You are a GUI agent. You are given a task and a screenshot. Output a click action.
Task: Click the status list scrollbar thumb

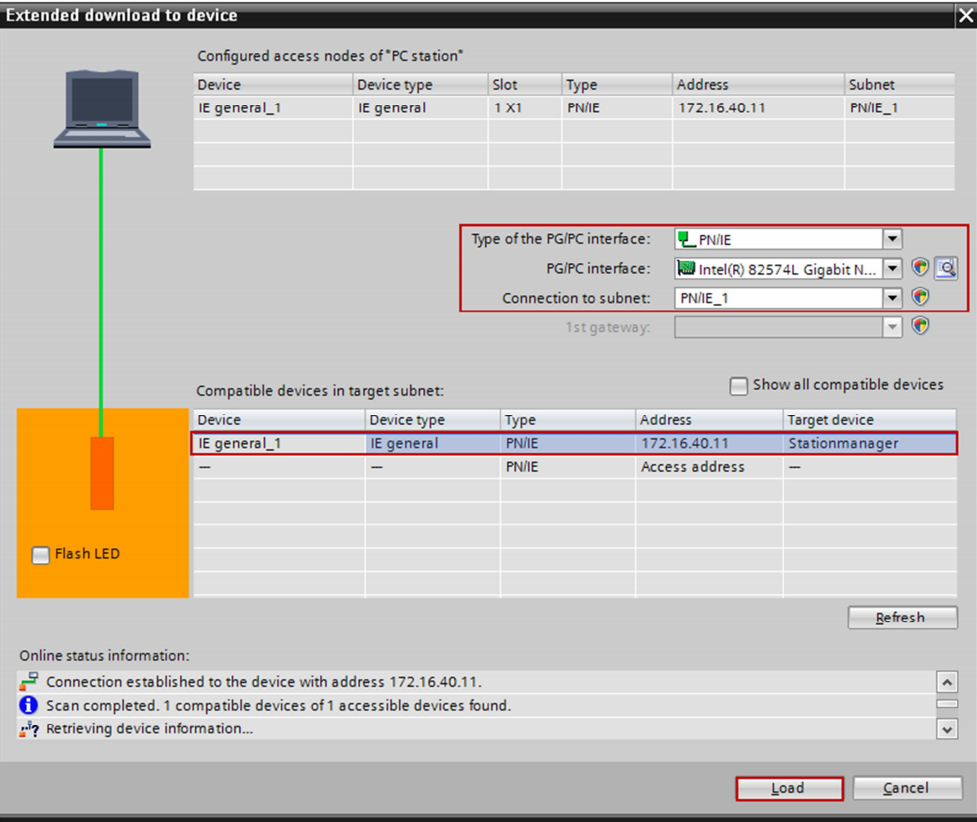[946, 704]
